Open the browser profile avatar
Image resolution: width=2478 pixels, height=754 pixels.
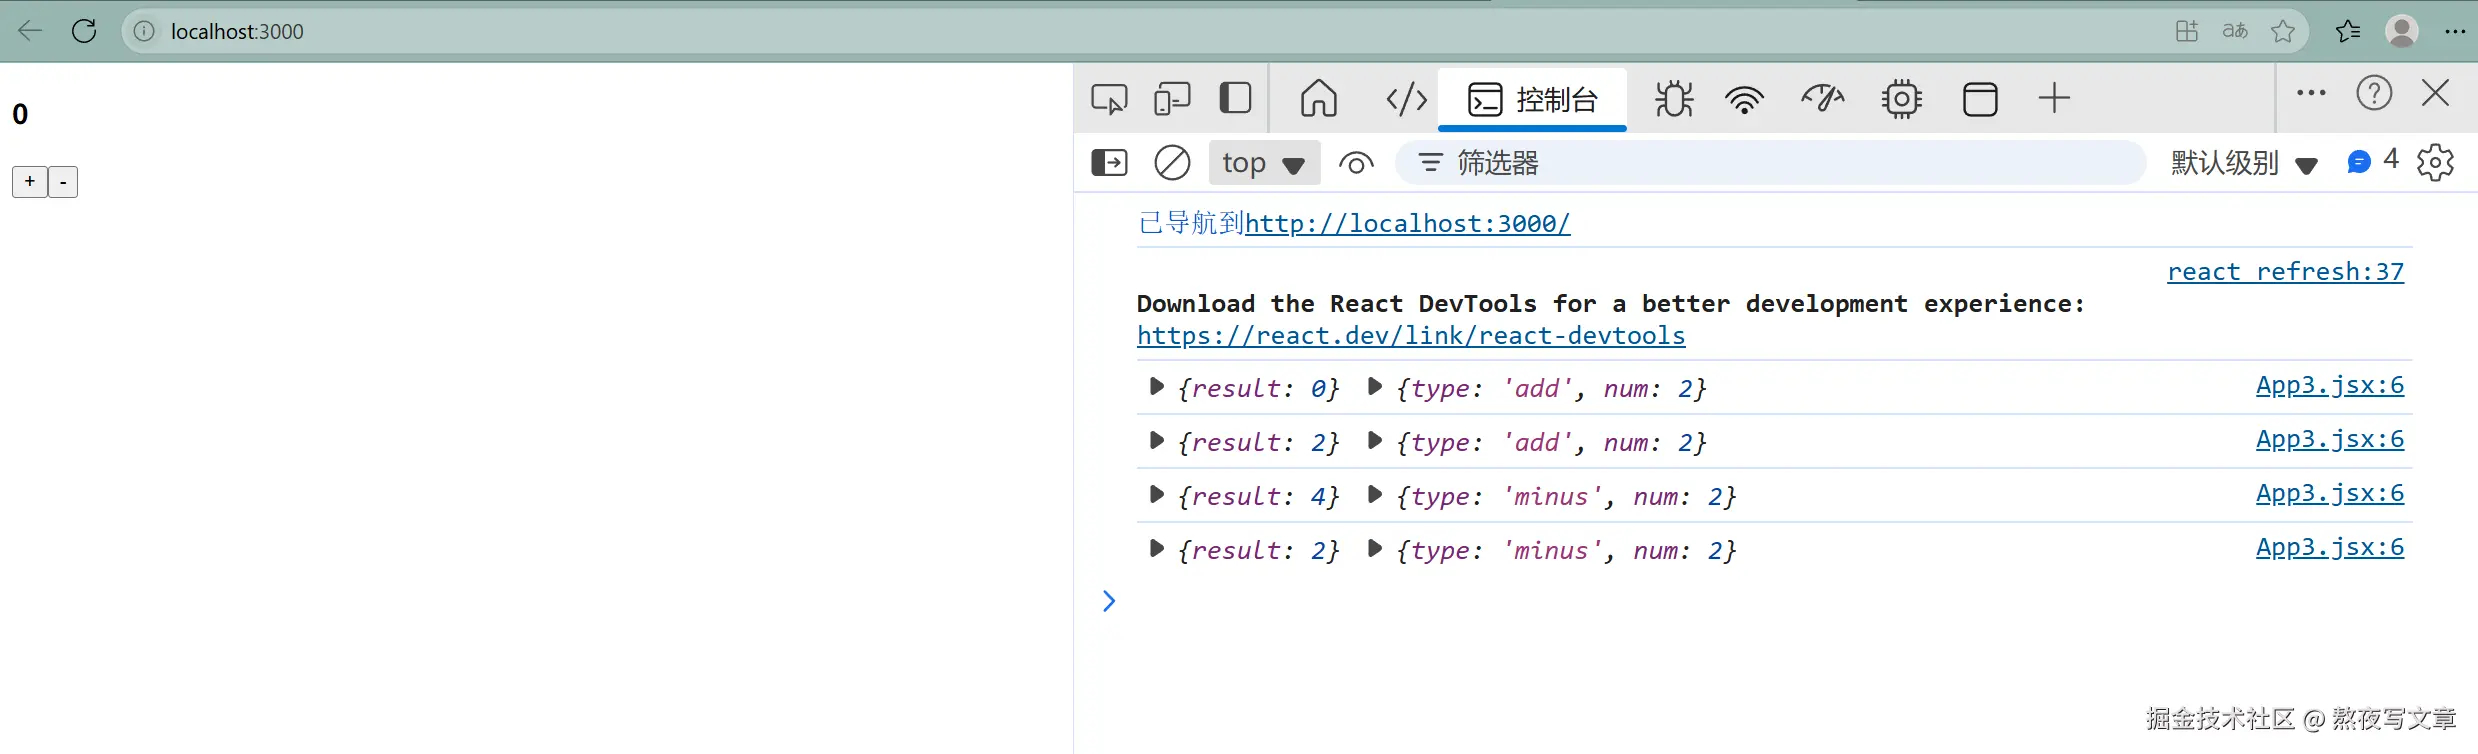click(x=2402, y=31)
